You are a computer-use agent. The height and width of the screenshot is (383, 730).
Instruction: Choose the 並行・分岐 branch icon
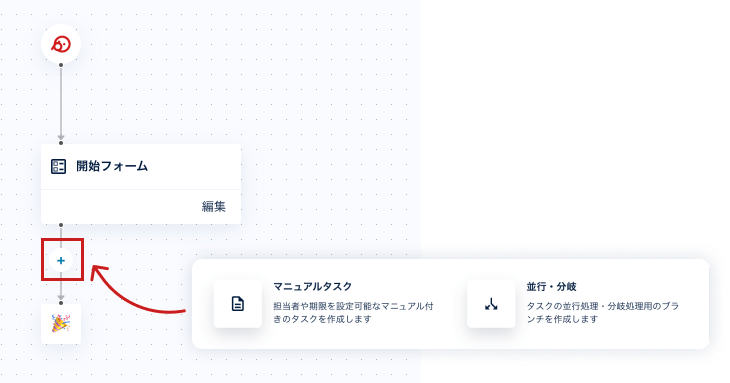[x=491, y=304]
